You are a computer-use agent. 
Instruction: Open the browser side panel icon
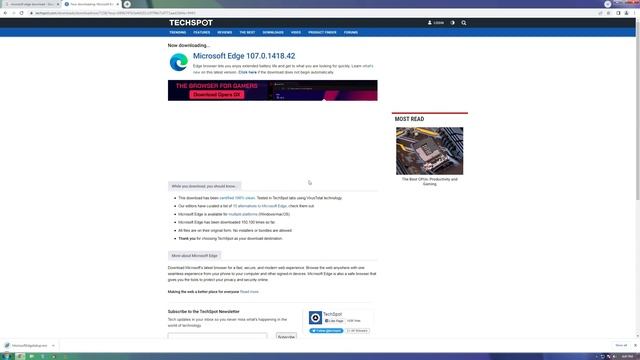tap(618, 13)
